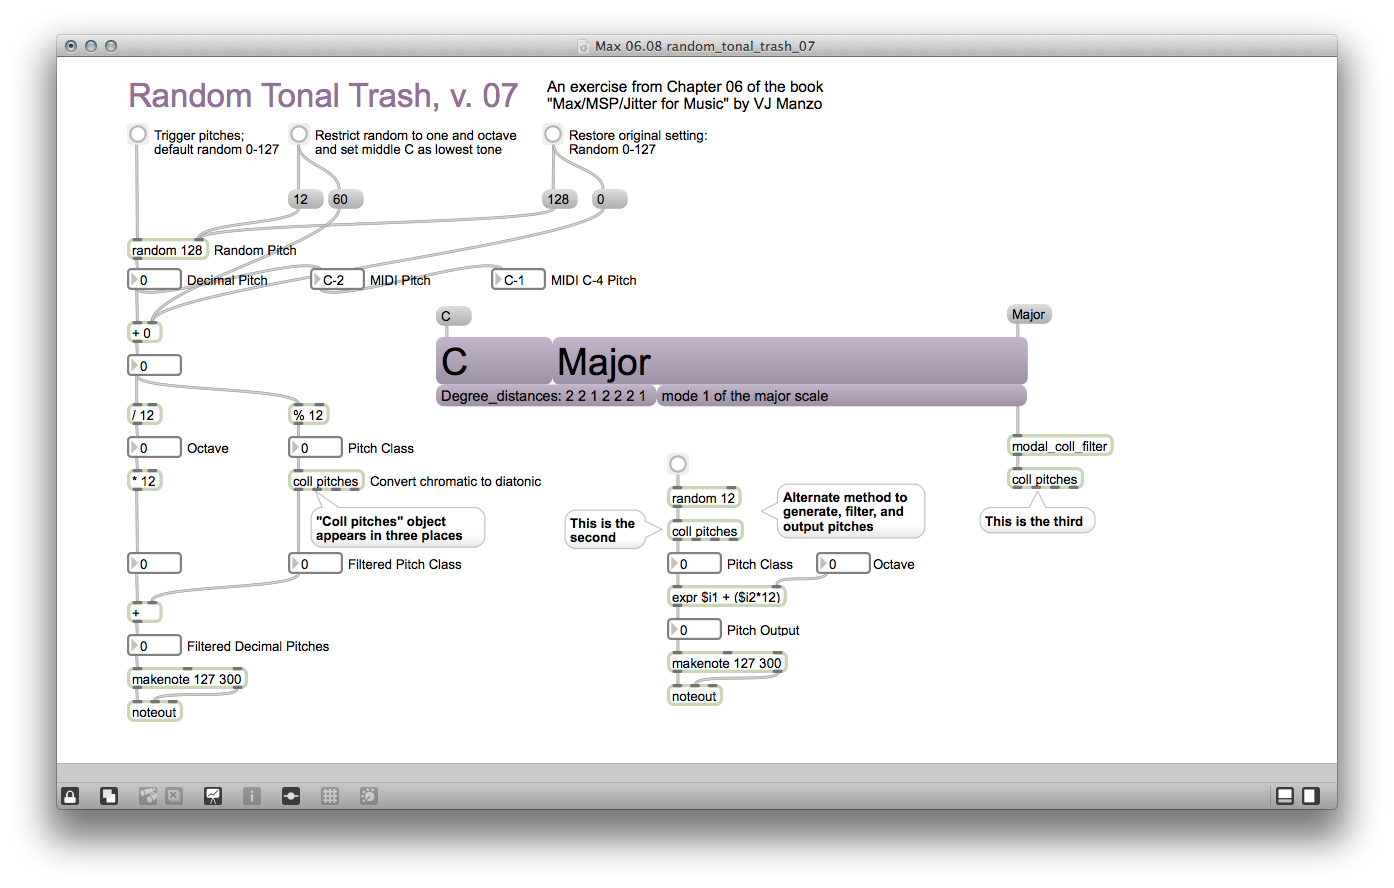Viewport: 1394px width, 888px height.
Task: Toggle the grid icon in bottom toolbar
Action: [x=330, y=796]
